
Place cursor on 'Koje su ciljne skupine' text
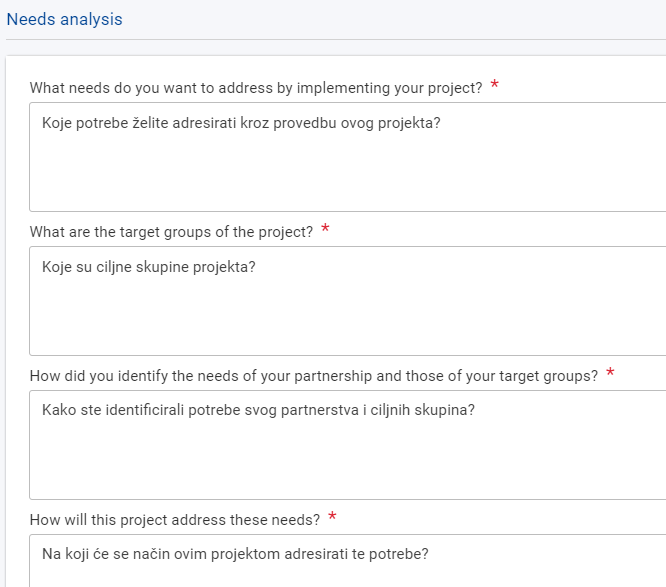click(112, 268)
